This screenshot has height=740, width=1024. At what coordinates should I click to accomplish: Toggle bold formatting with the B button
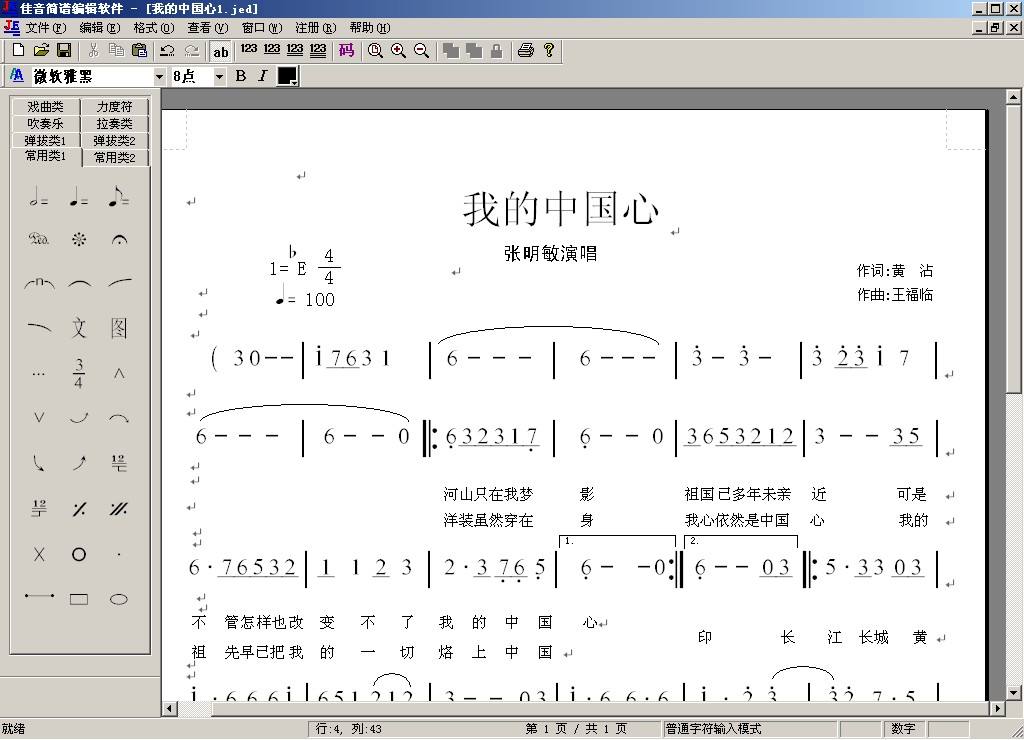click(240, 75)
